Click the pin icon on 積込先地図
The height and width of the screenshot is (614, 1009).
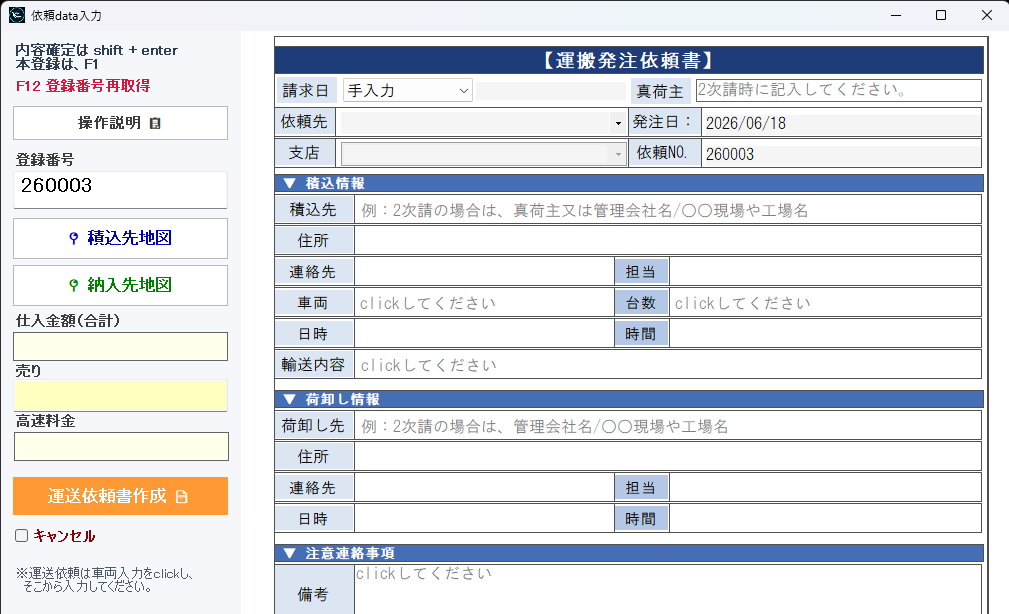click(x=74, y=238)
